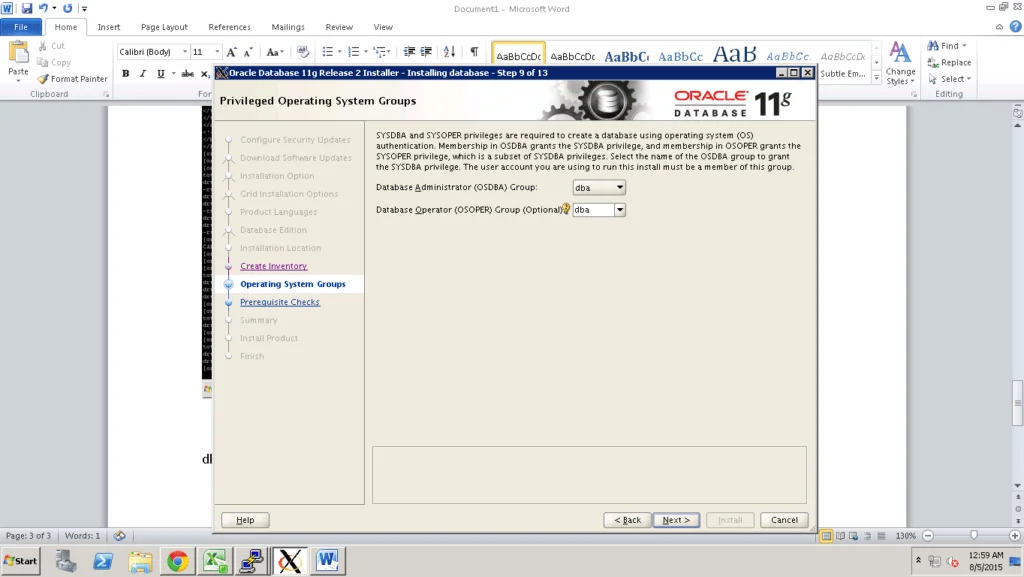Open Help in the Oracle installer
Image resolution: width=1024 pixels, height=577 pixels.
tap(245, 520)
